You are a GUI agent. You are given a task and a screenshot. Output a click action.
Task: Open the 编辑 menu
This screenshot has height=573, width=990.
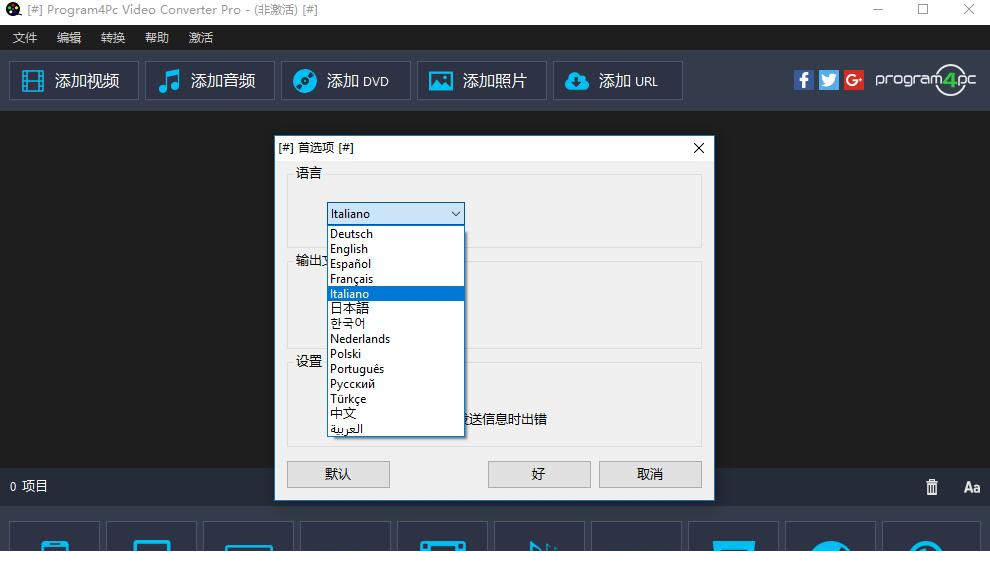pos(69,38)
